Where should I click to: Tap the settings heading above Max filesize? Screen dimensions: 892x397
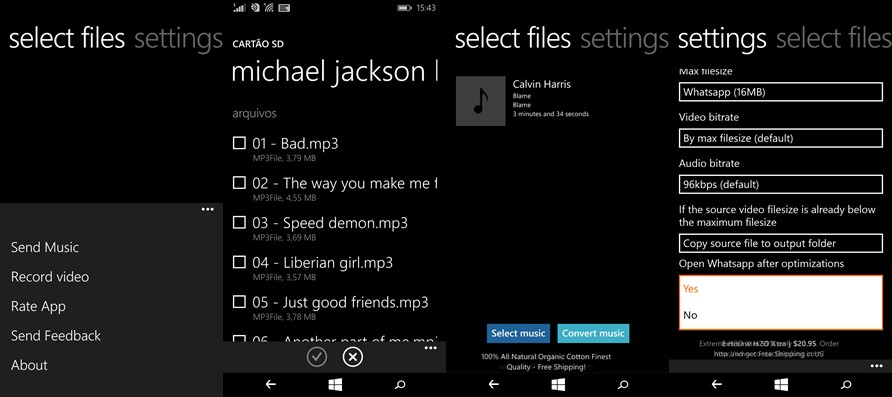point(722,39)
